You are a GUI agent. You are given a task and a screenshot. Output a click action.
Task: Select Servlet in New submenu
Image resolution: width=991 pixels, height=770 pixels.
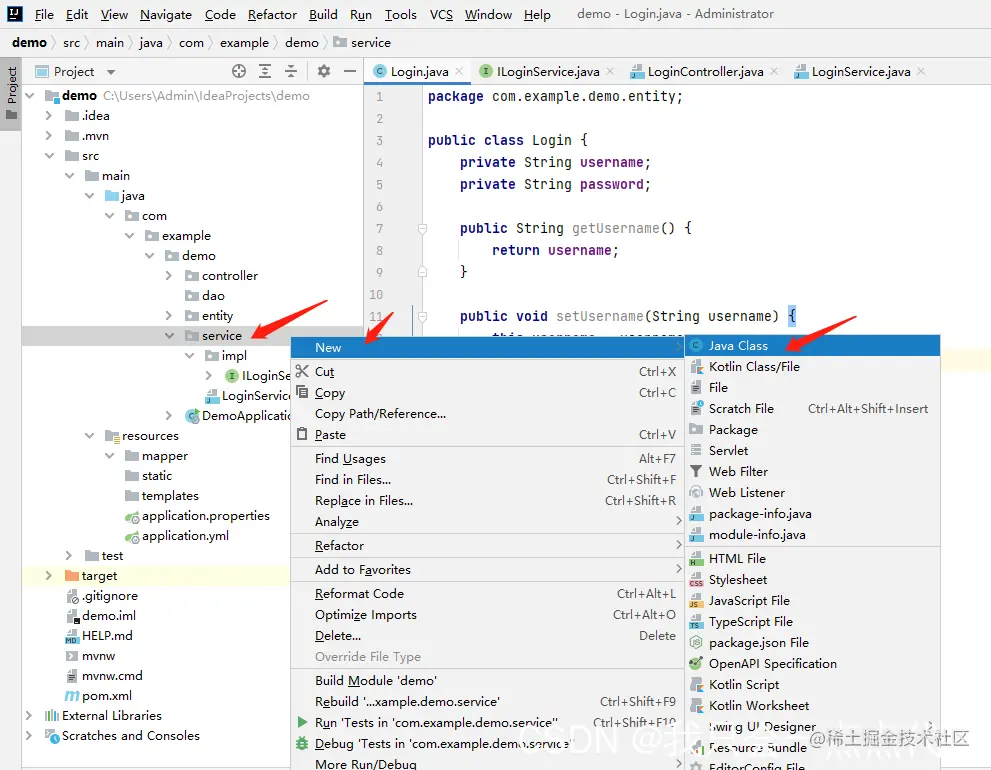pyautogui.click(x=813, y=451)
